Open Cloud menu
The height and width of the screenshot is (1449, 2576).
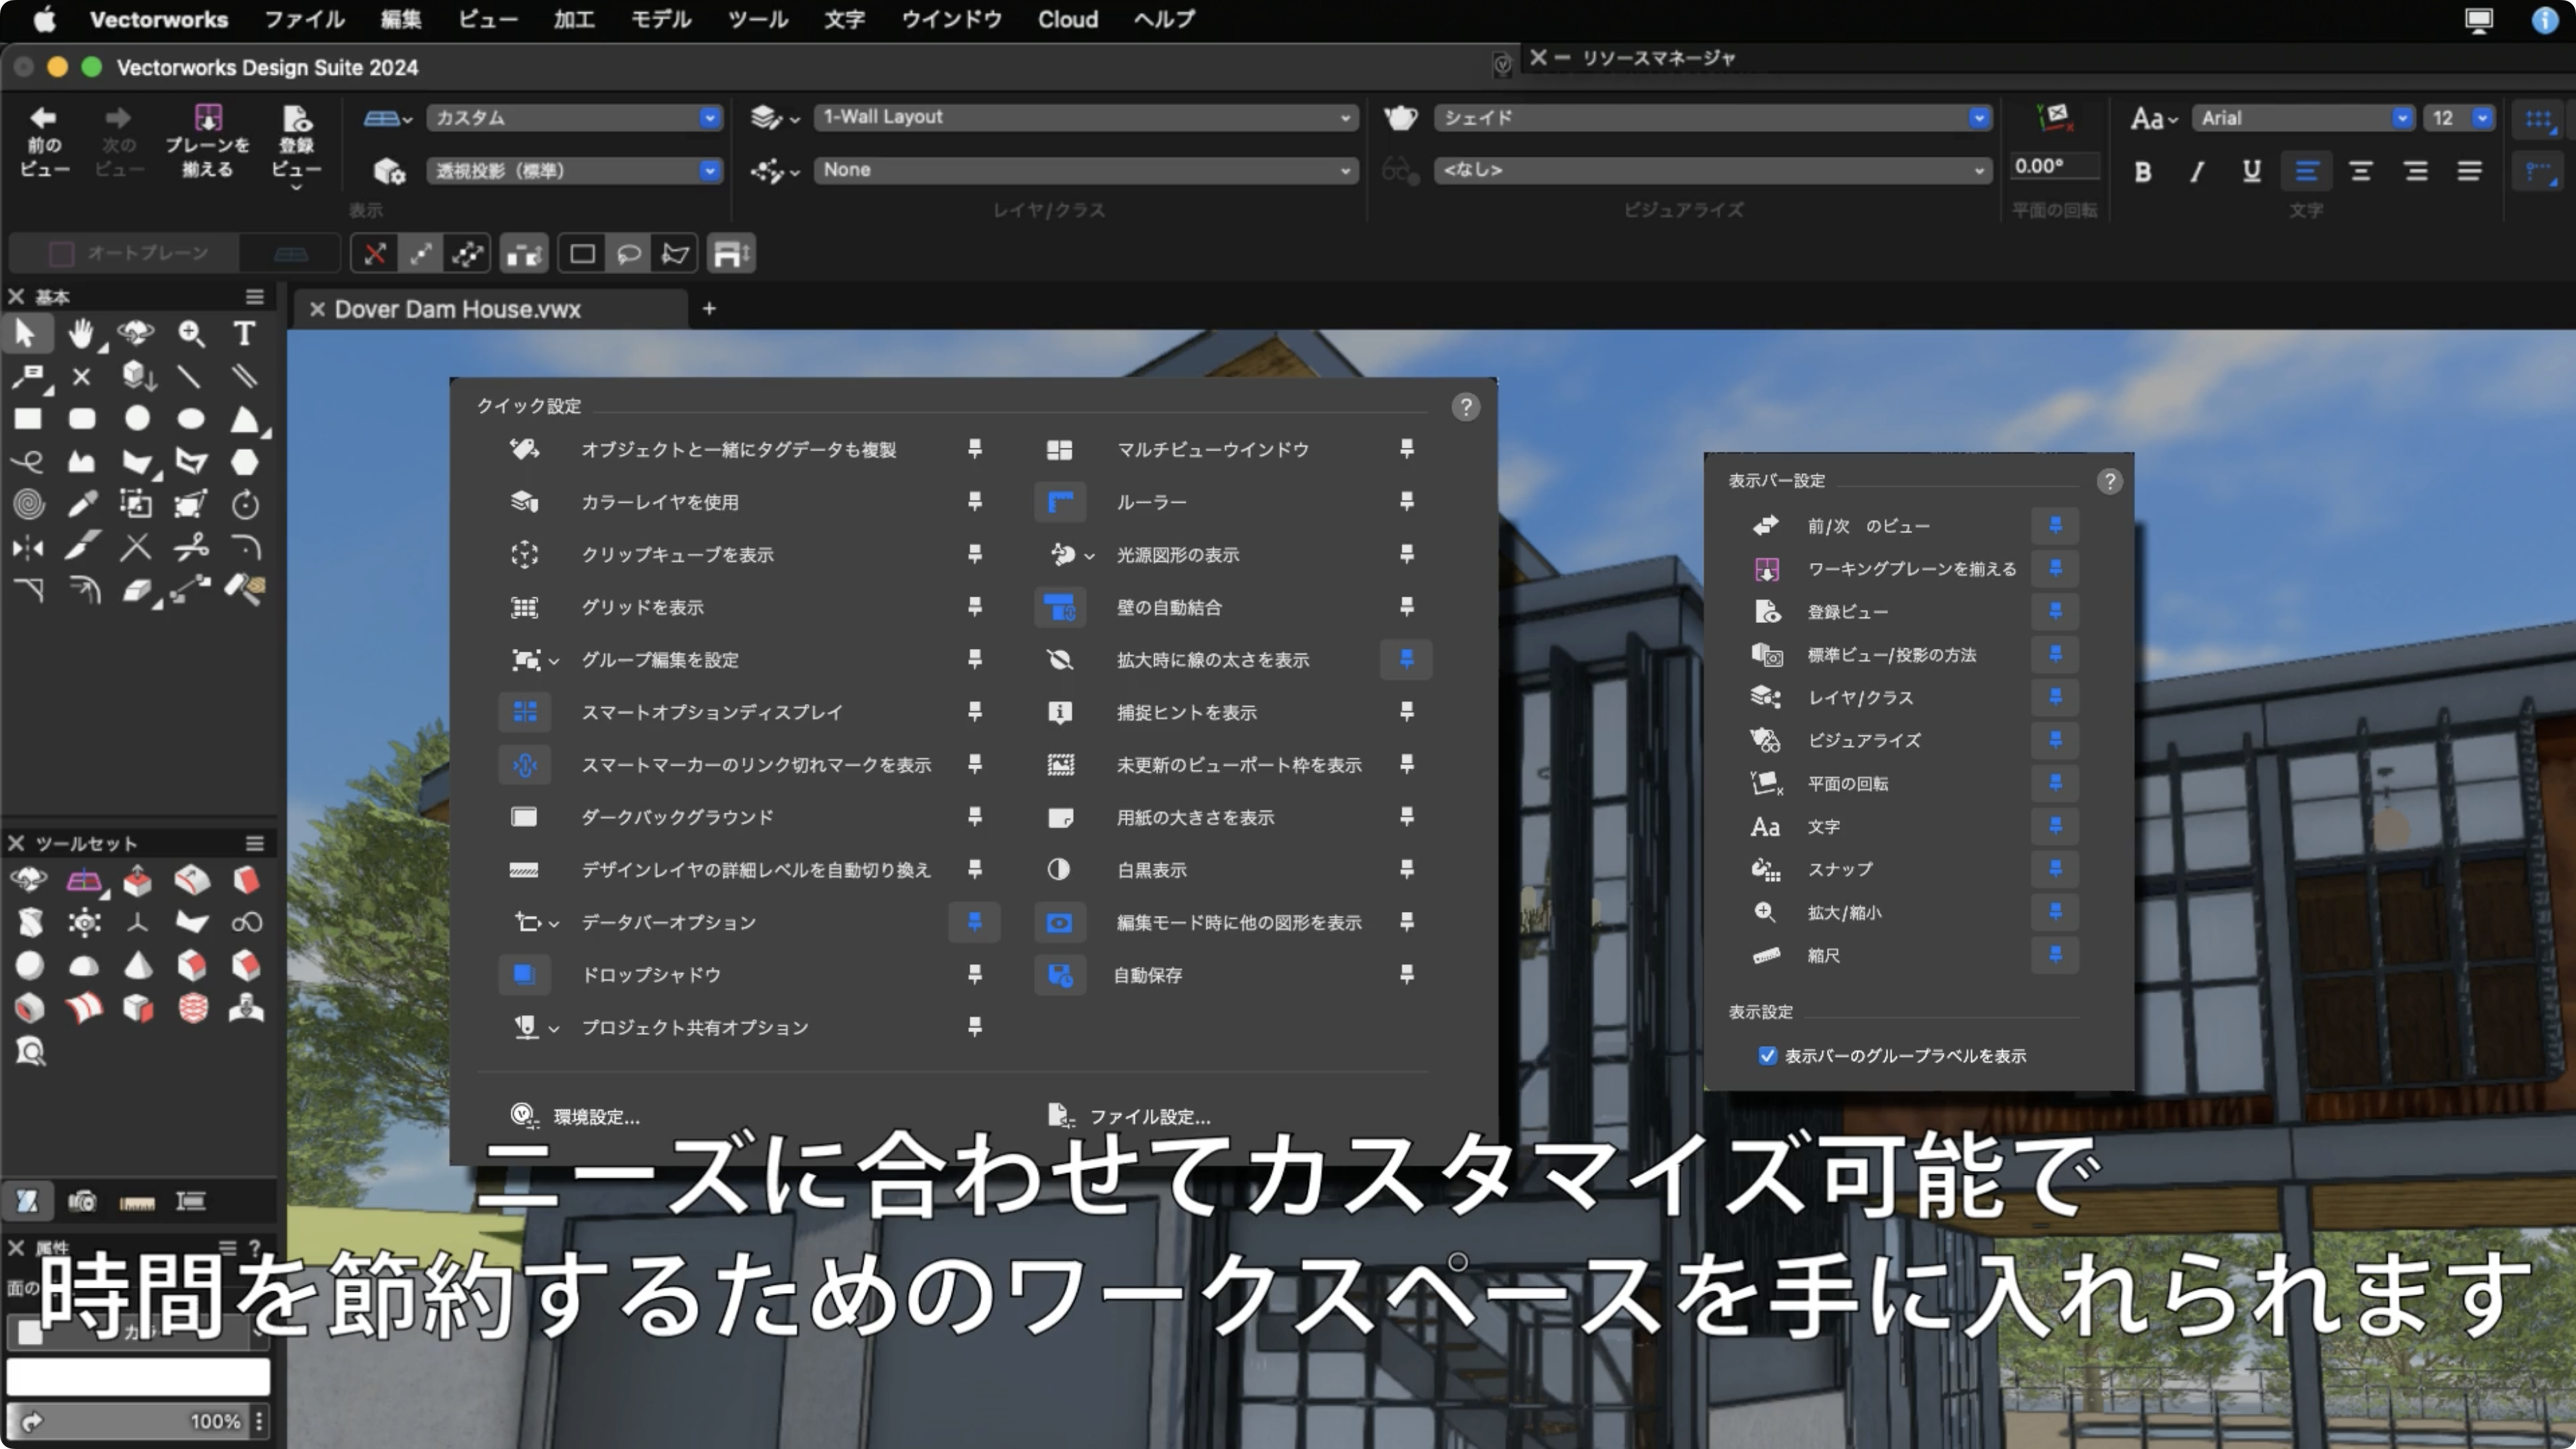click(1067, 19)
